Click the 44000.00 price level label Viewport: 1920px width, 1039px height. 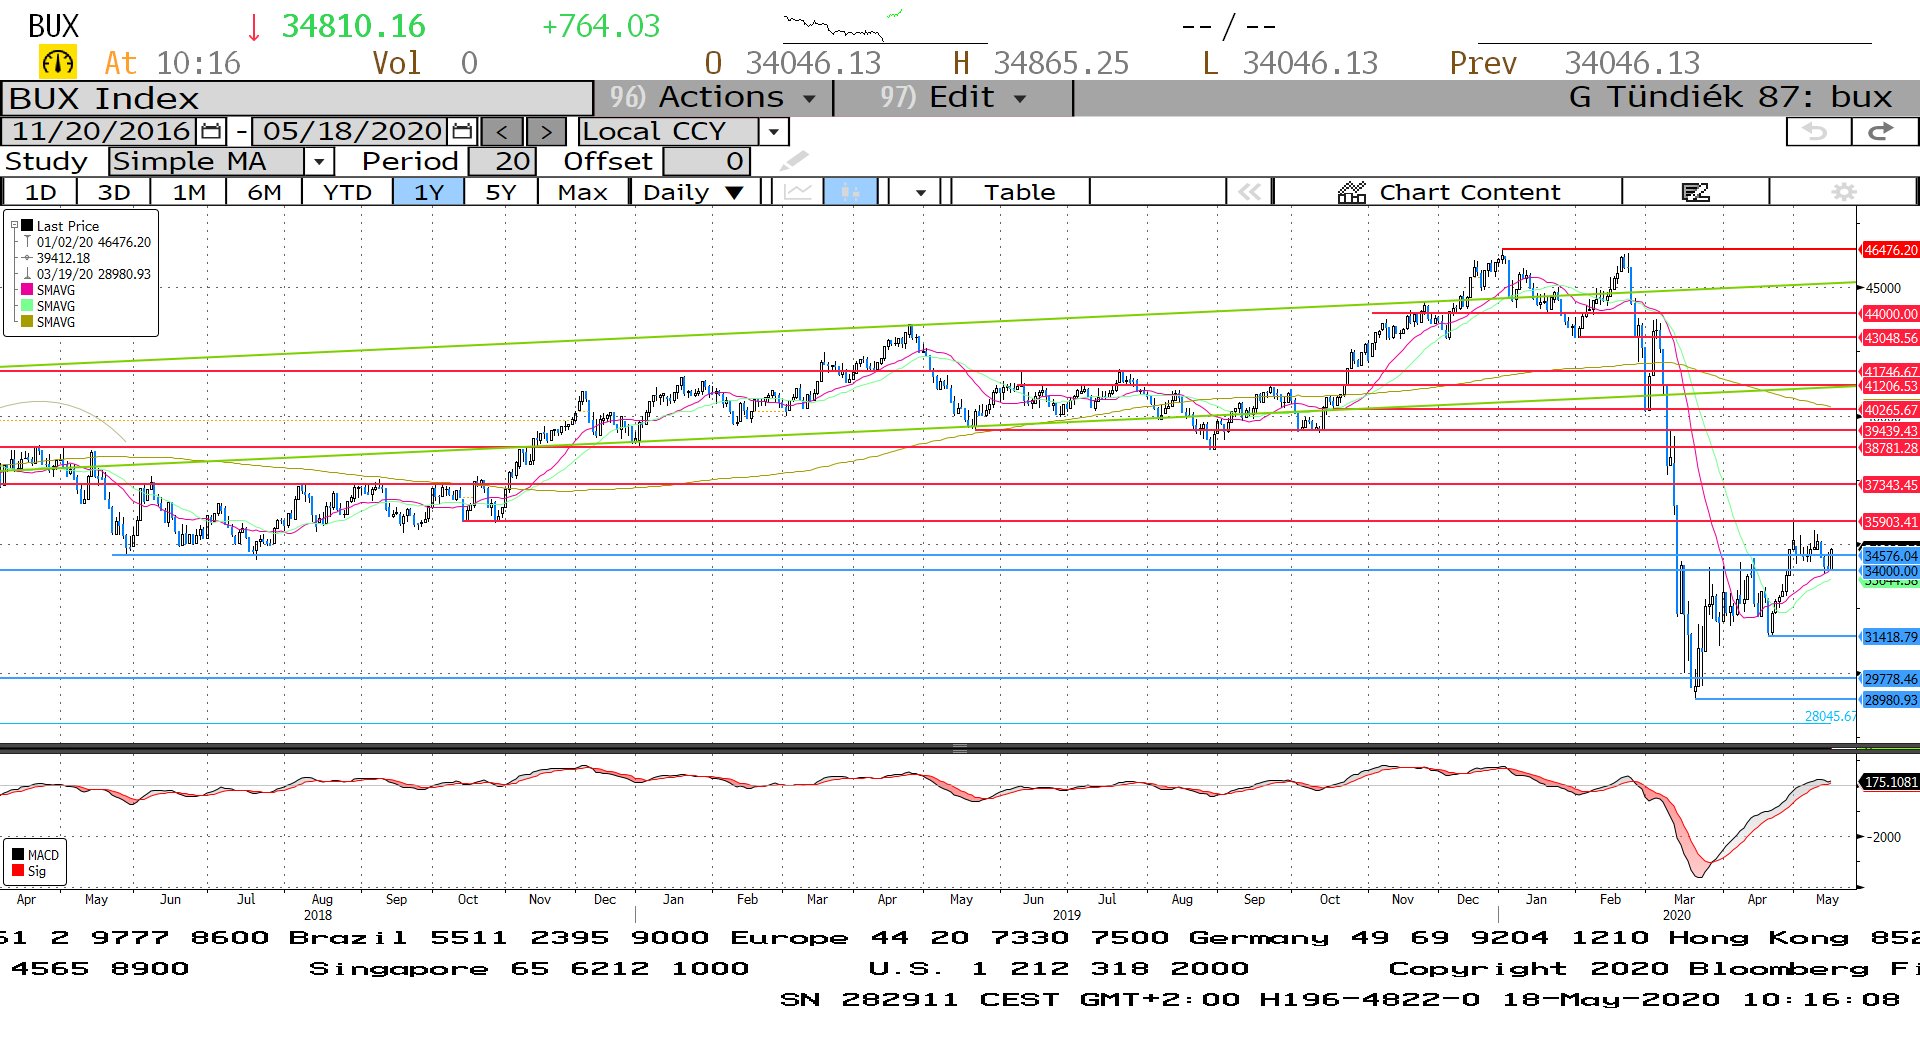coord(1890,314)
